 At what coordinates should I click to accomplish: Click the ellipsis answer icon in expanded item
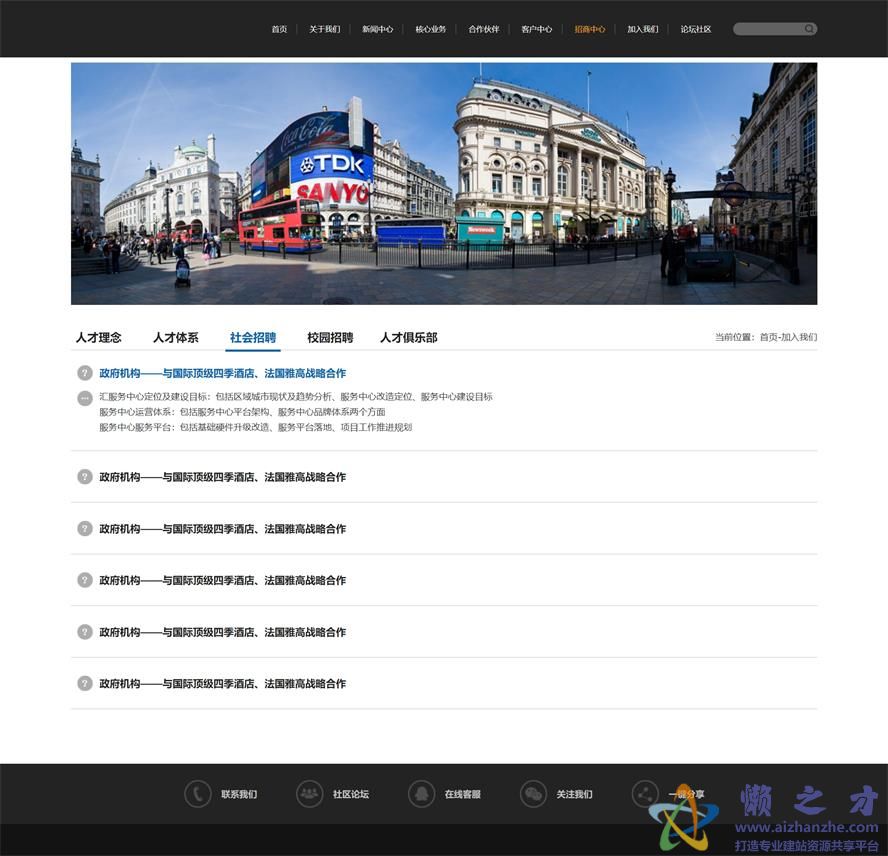click(85, 397)
